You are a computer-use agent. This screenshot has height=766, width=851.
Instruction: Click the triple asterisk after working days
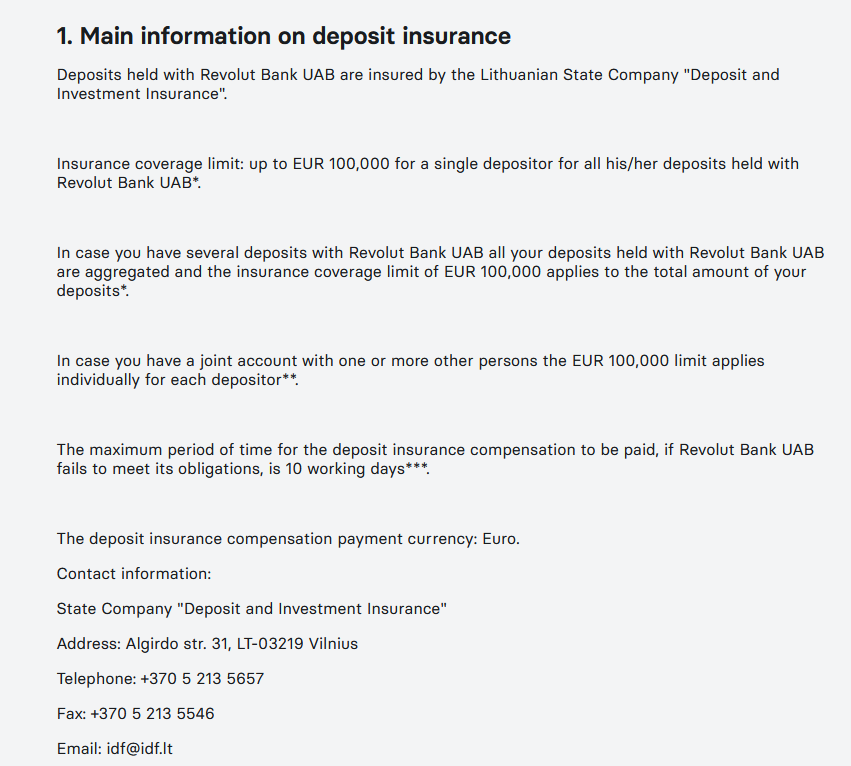[416, 466]
